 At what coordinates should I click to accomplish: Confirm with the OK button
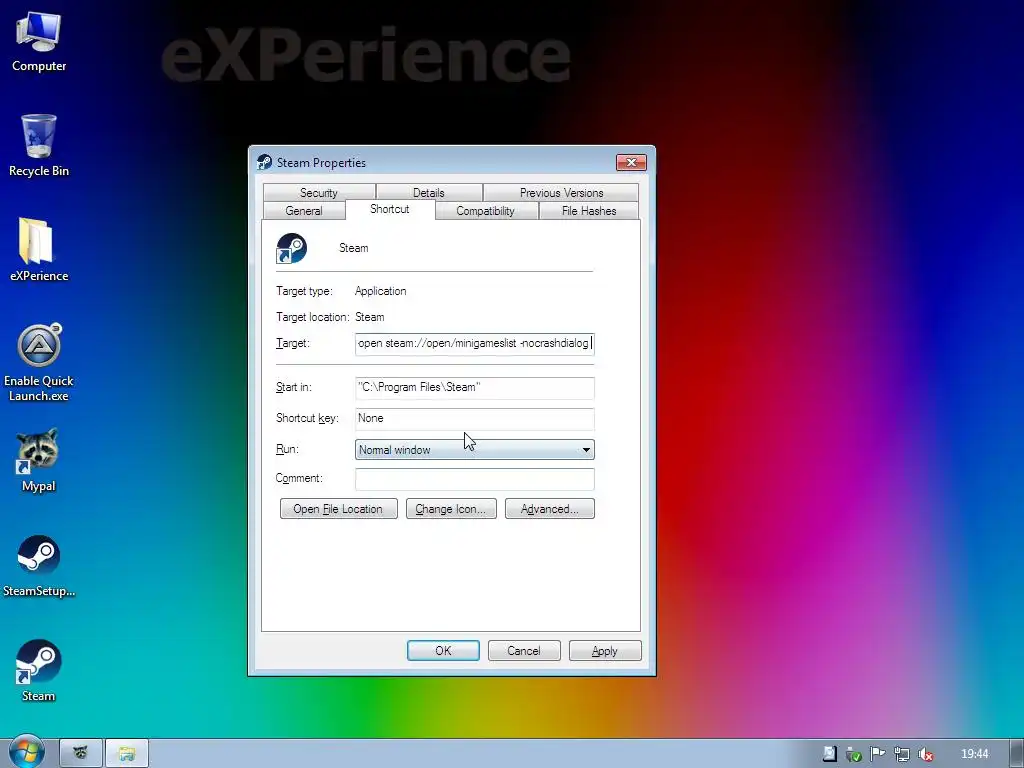[x=443, y=650]
